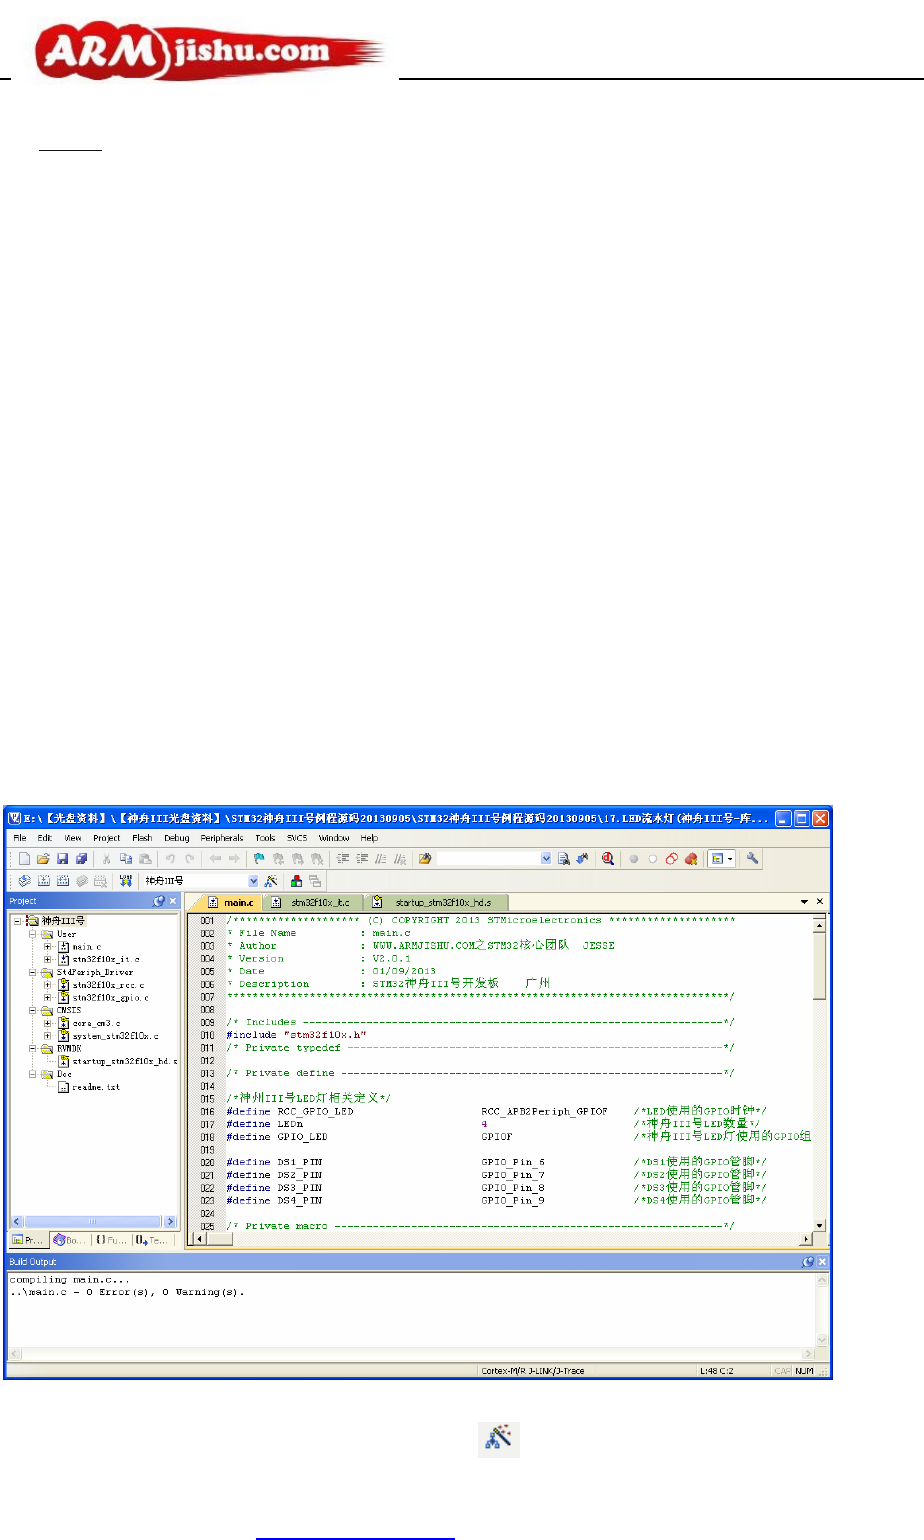
Task: Open the File menu
Action: coord(20,838)
